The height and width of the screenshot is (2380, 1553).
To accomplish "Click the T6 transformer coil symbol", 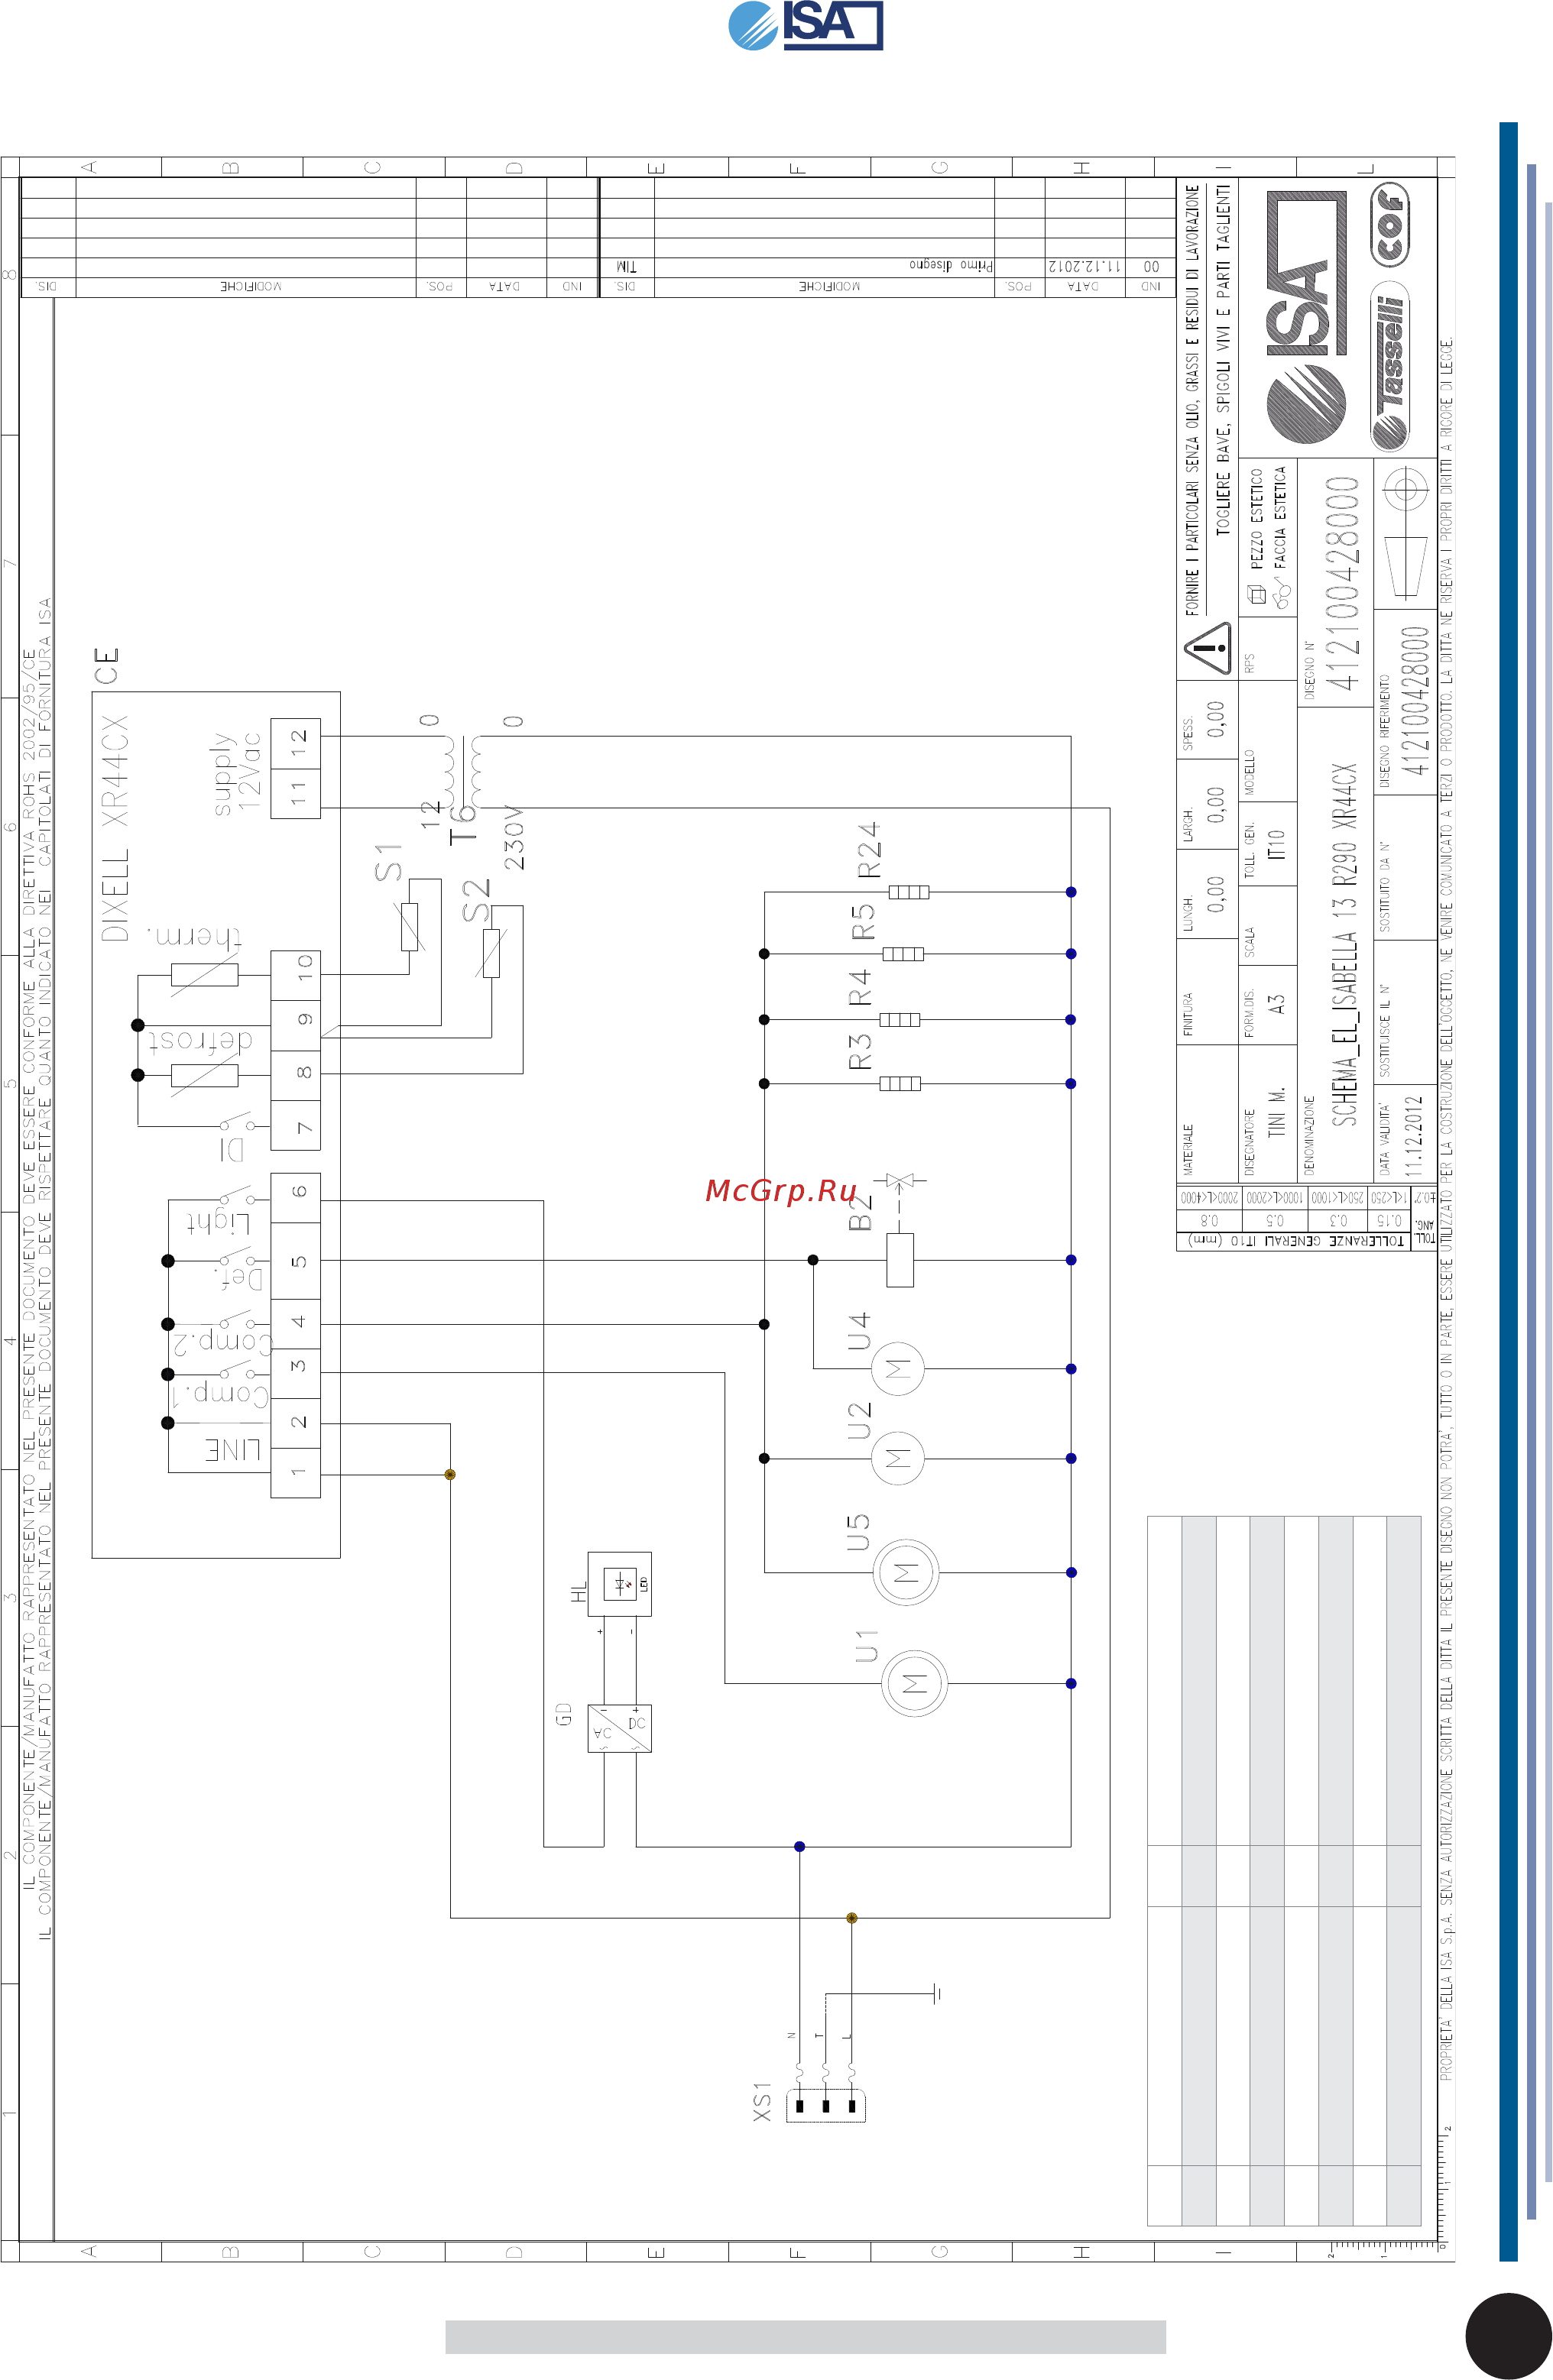I will pos(465,771).
